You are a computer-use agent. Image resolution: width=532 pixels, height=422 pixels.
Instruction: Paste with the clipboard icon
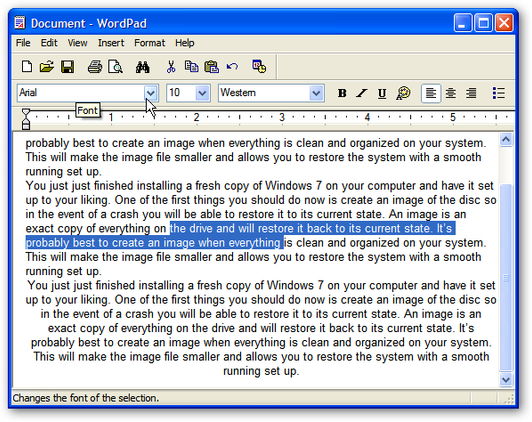pyautogui.click(x=211, y=66)
